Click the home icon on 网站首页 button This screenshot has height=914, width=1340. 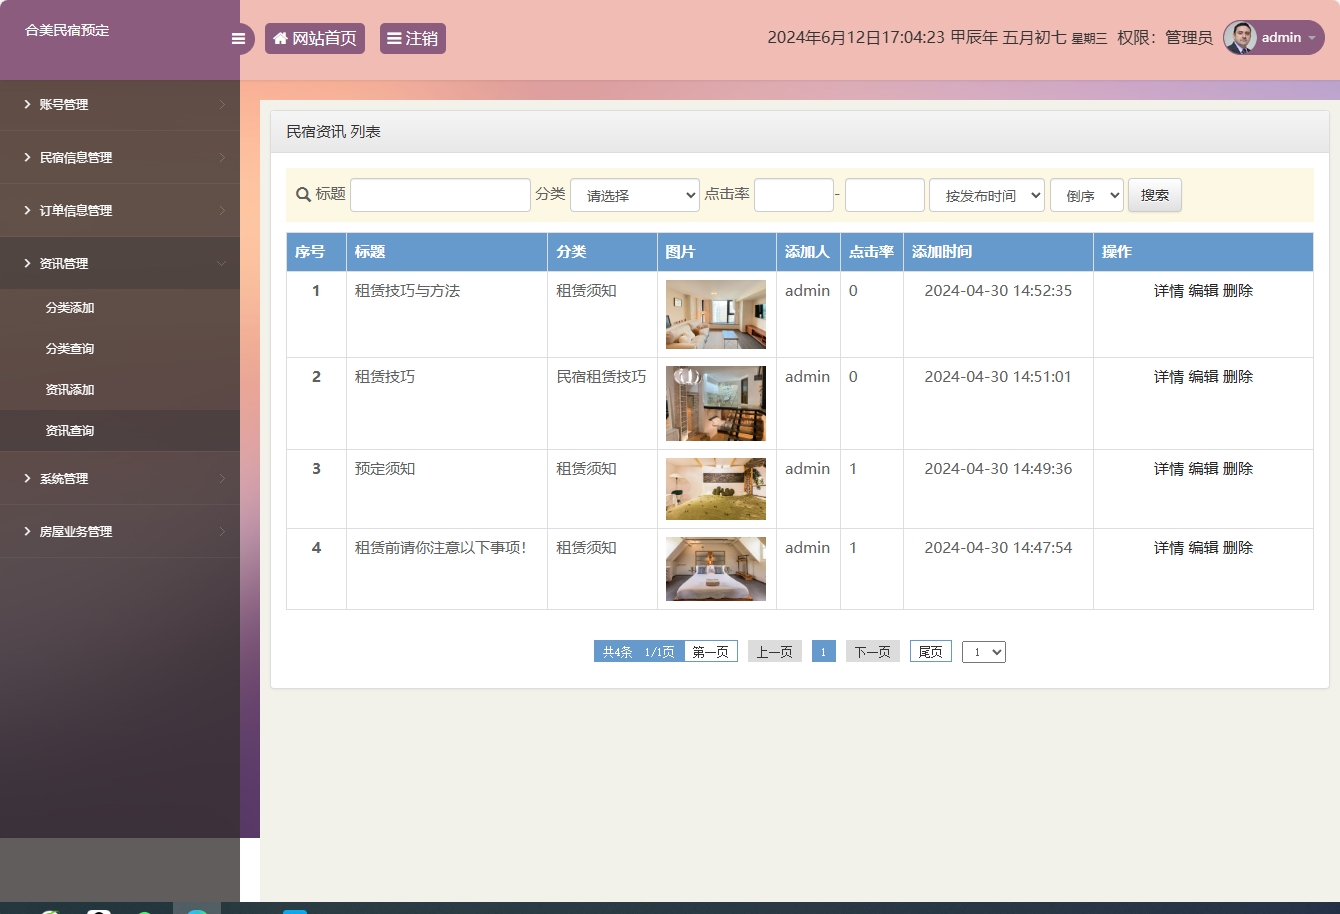(279, 38)
